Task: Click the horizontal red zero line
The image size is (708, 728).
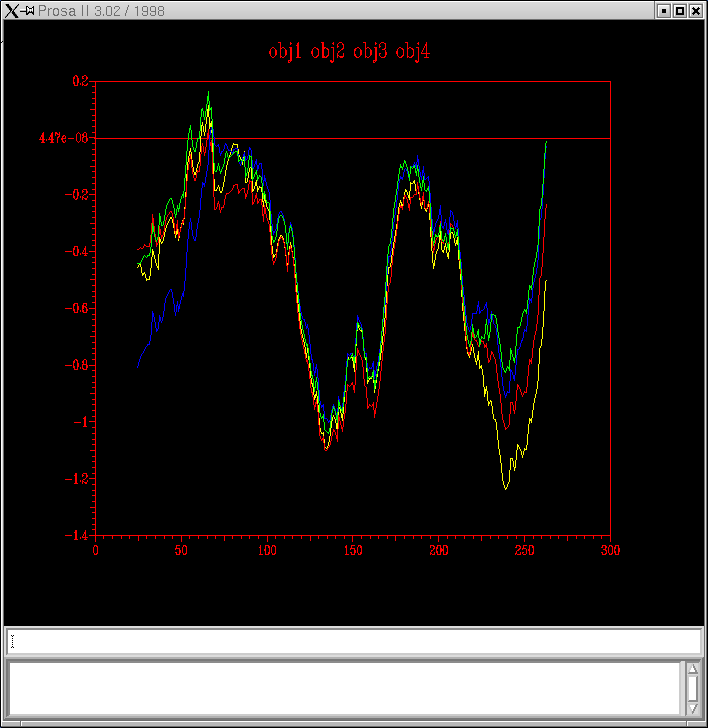Action: click(400, 138)
